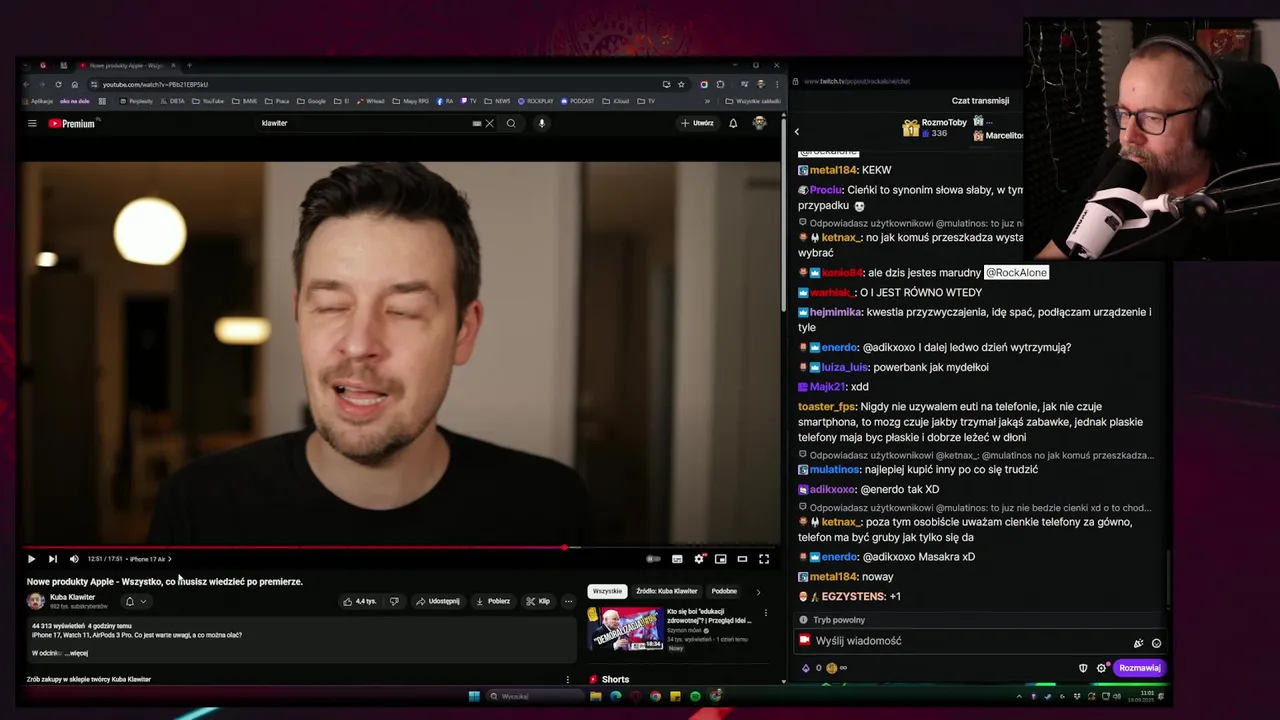
Task: Open the NEWS bookmark folder
Action: [x=497, y=101]
